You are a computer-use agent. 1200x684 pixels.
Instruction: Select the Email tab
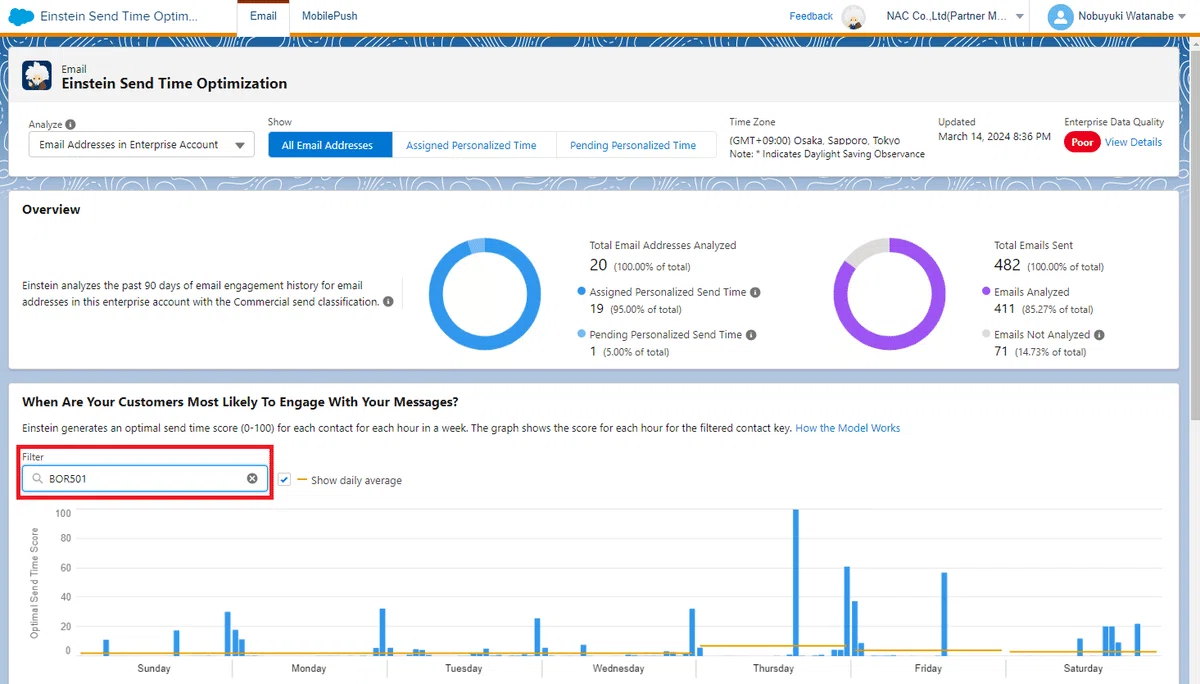263,16
